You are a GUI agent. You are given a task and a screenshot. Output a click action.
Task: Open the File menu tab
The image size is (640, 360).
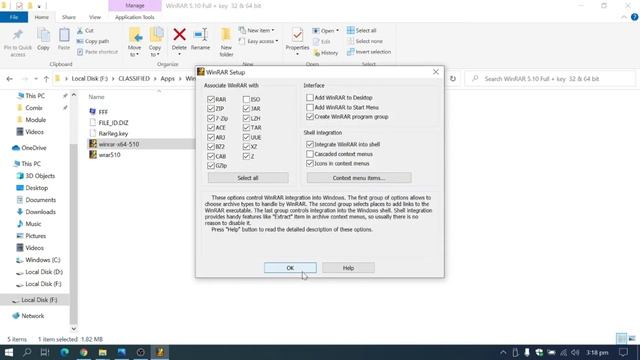pos(14,17)
